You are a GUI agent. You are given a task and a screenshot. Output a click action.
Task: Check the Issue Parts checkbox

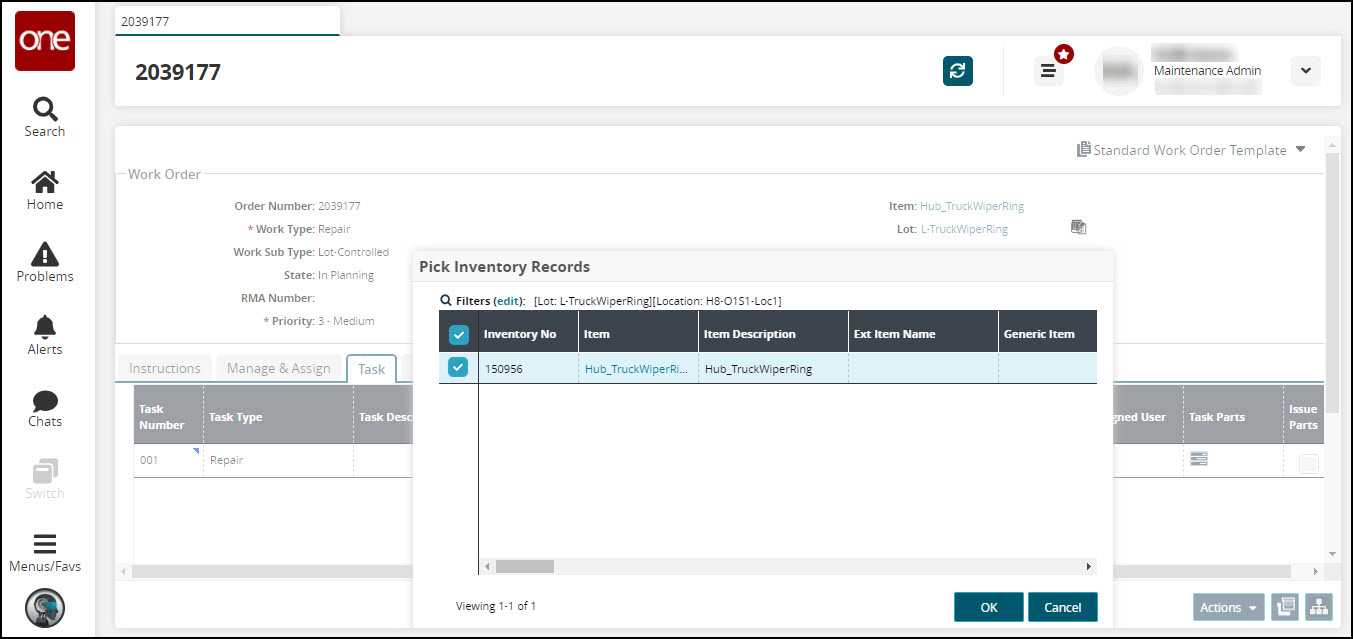click(1308, 463)
